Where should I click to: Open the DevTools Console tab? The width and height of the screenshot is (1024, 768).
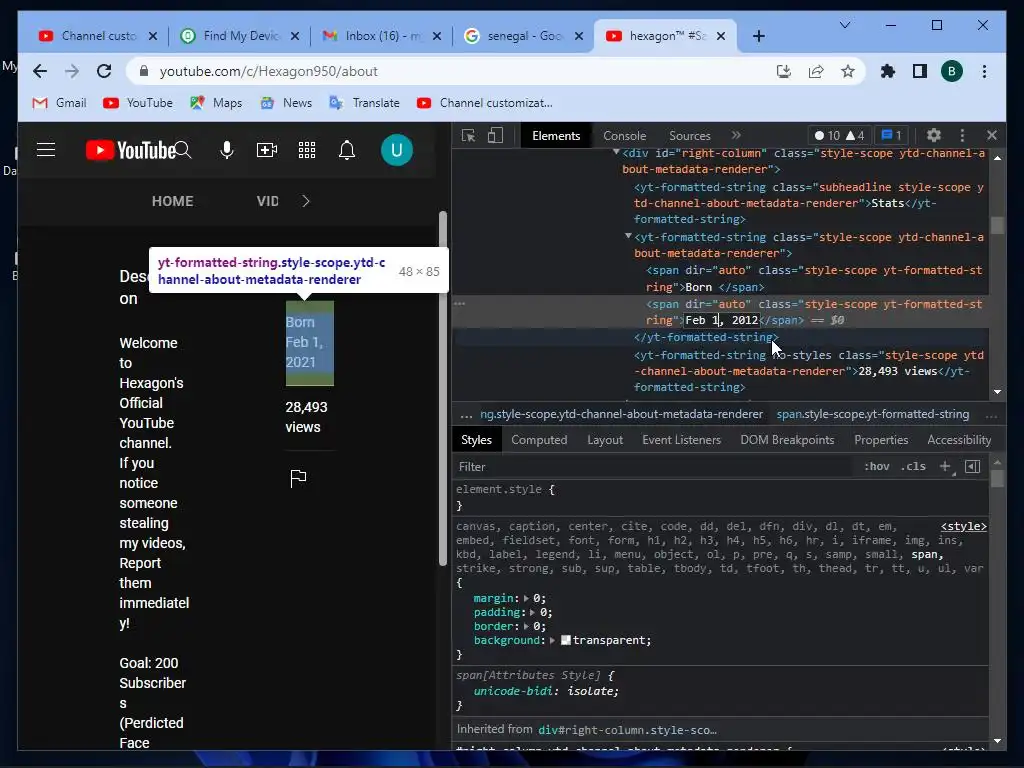click(624, 135)
